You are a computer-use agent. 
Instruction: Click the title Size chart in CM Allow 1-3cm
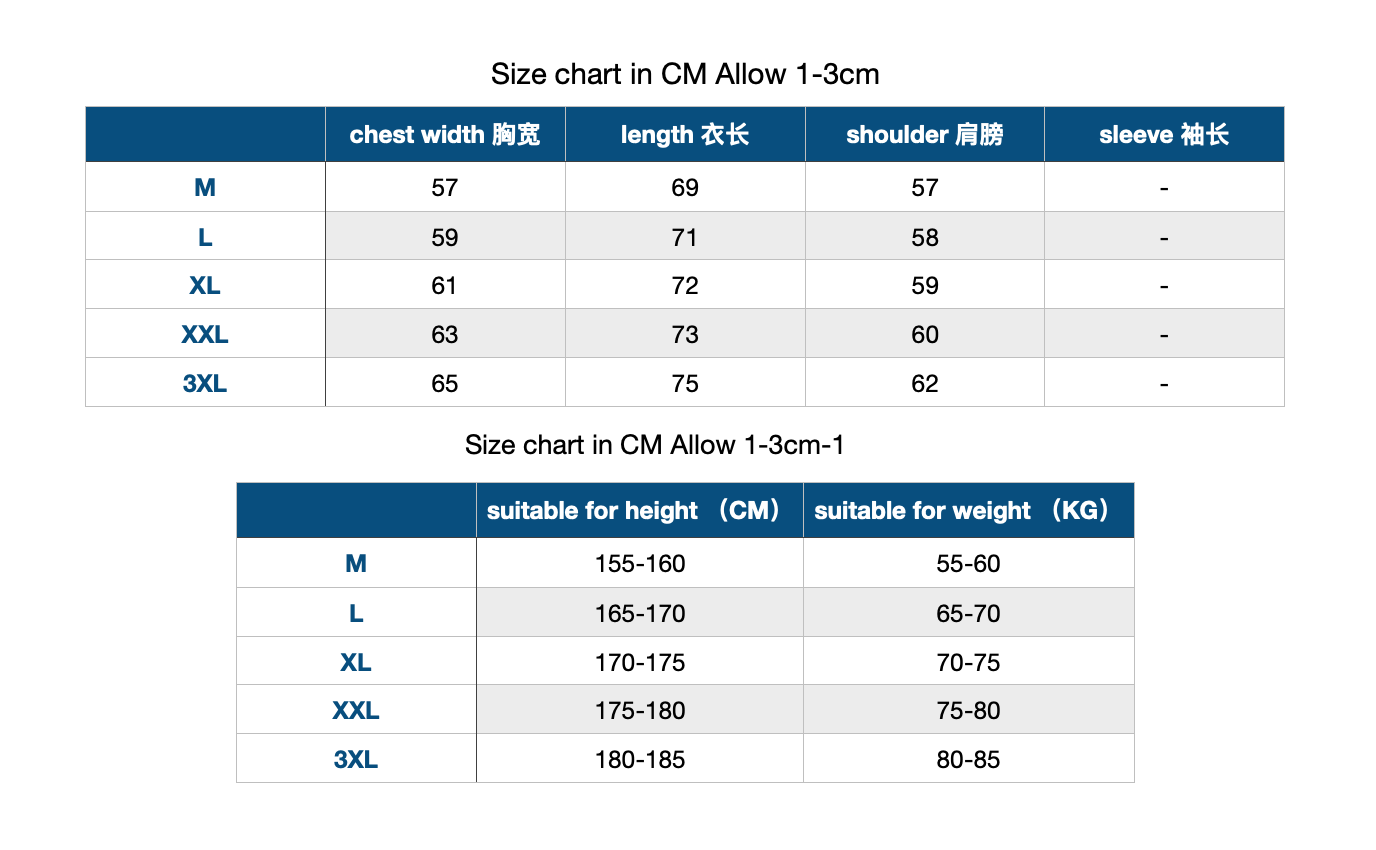point(685,74)
